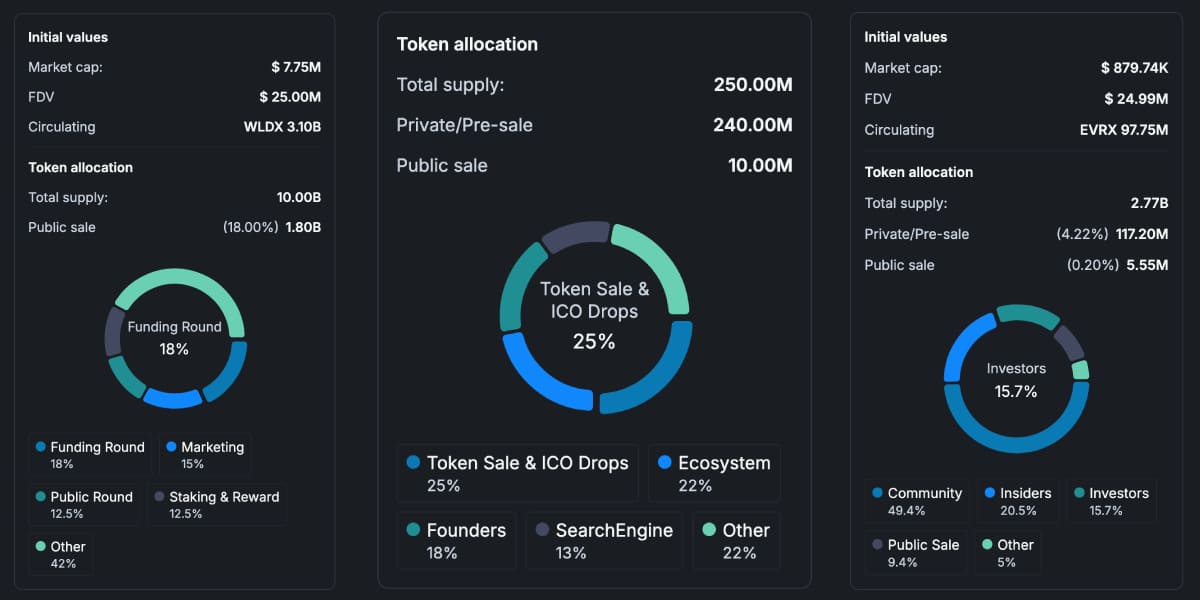The height and width of the screenshot is (600, 1200).
Task: Click the Ecosystem 22% legend entry
Action: 714,473
